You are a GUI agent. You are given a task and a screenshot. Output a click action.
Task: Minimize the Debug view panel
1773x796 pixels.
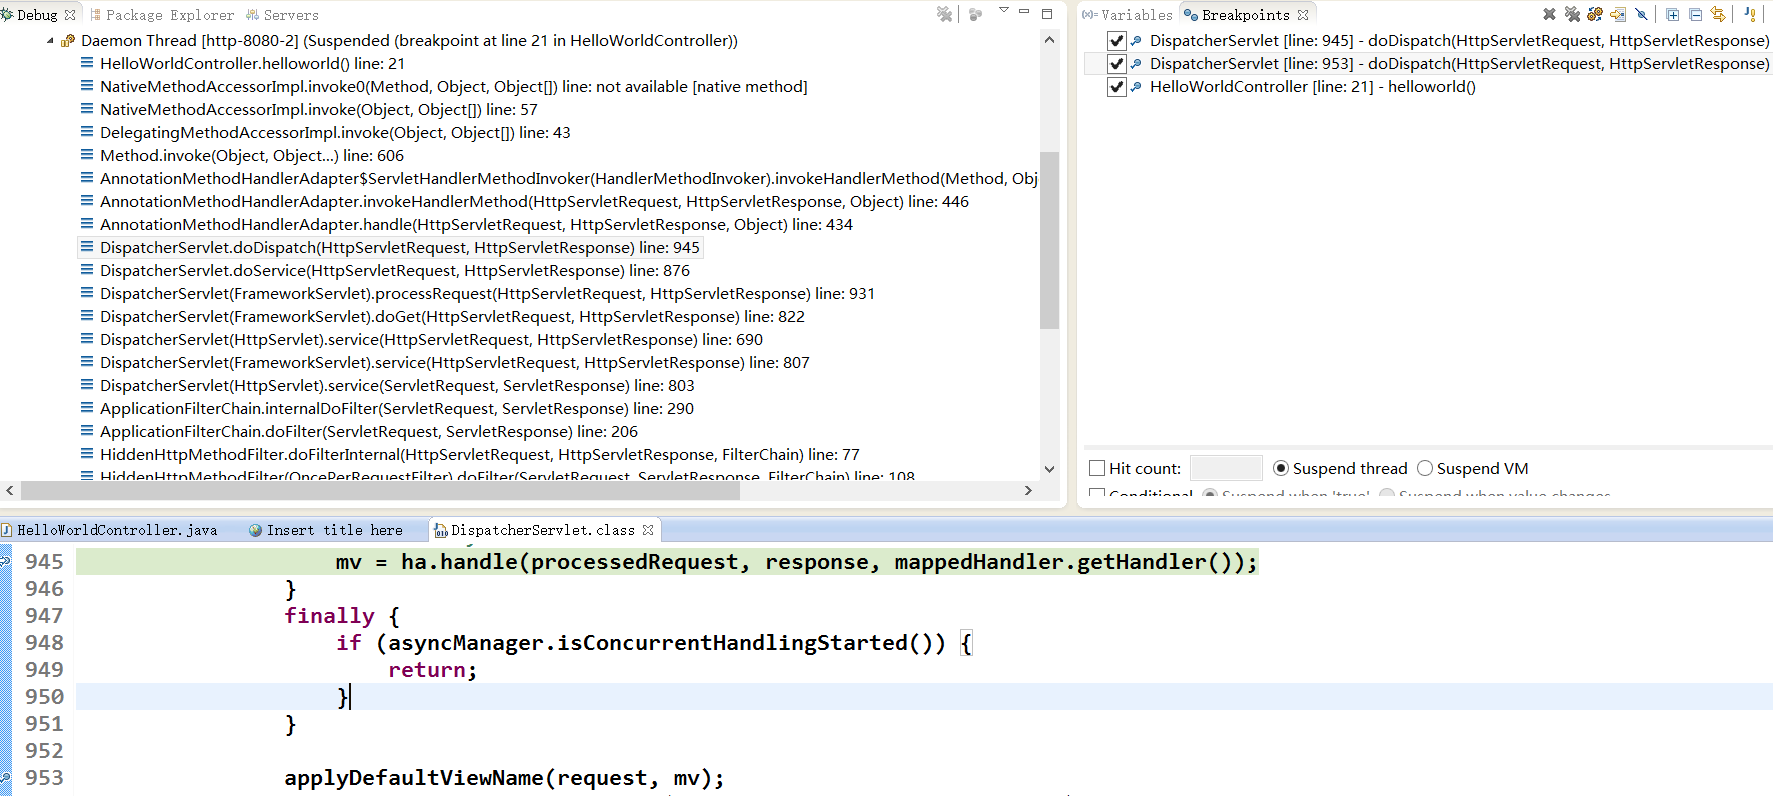(1024, 12)
